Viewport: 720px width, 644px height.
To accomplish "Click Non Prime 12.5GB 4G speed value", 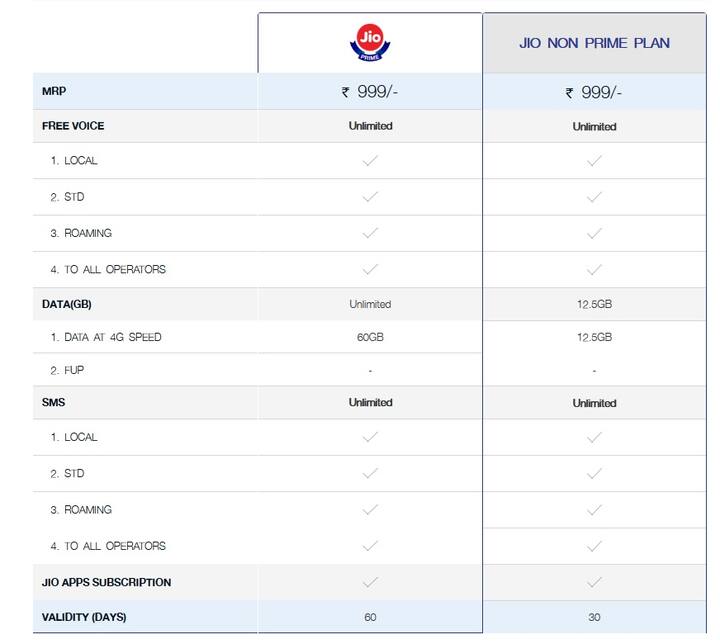I will [594, 337].
